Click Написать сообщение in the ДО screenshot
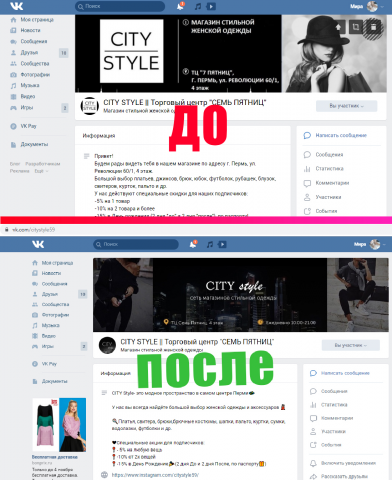This screenshot has width=392, height=480. [x=335, y=135]
